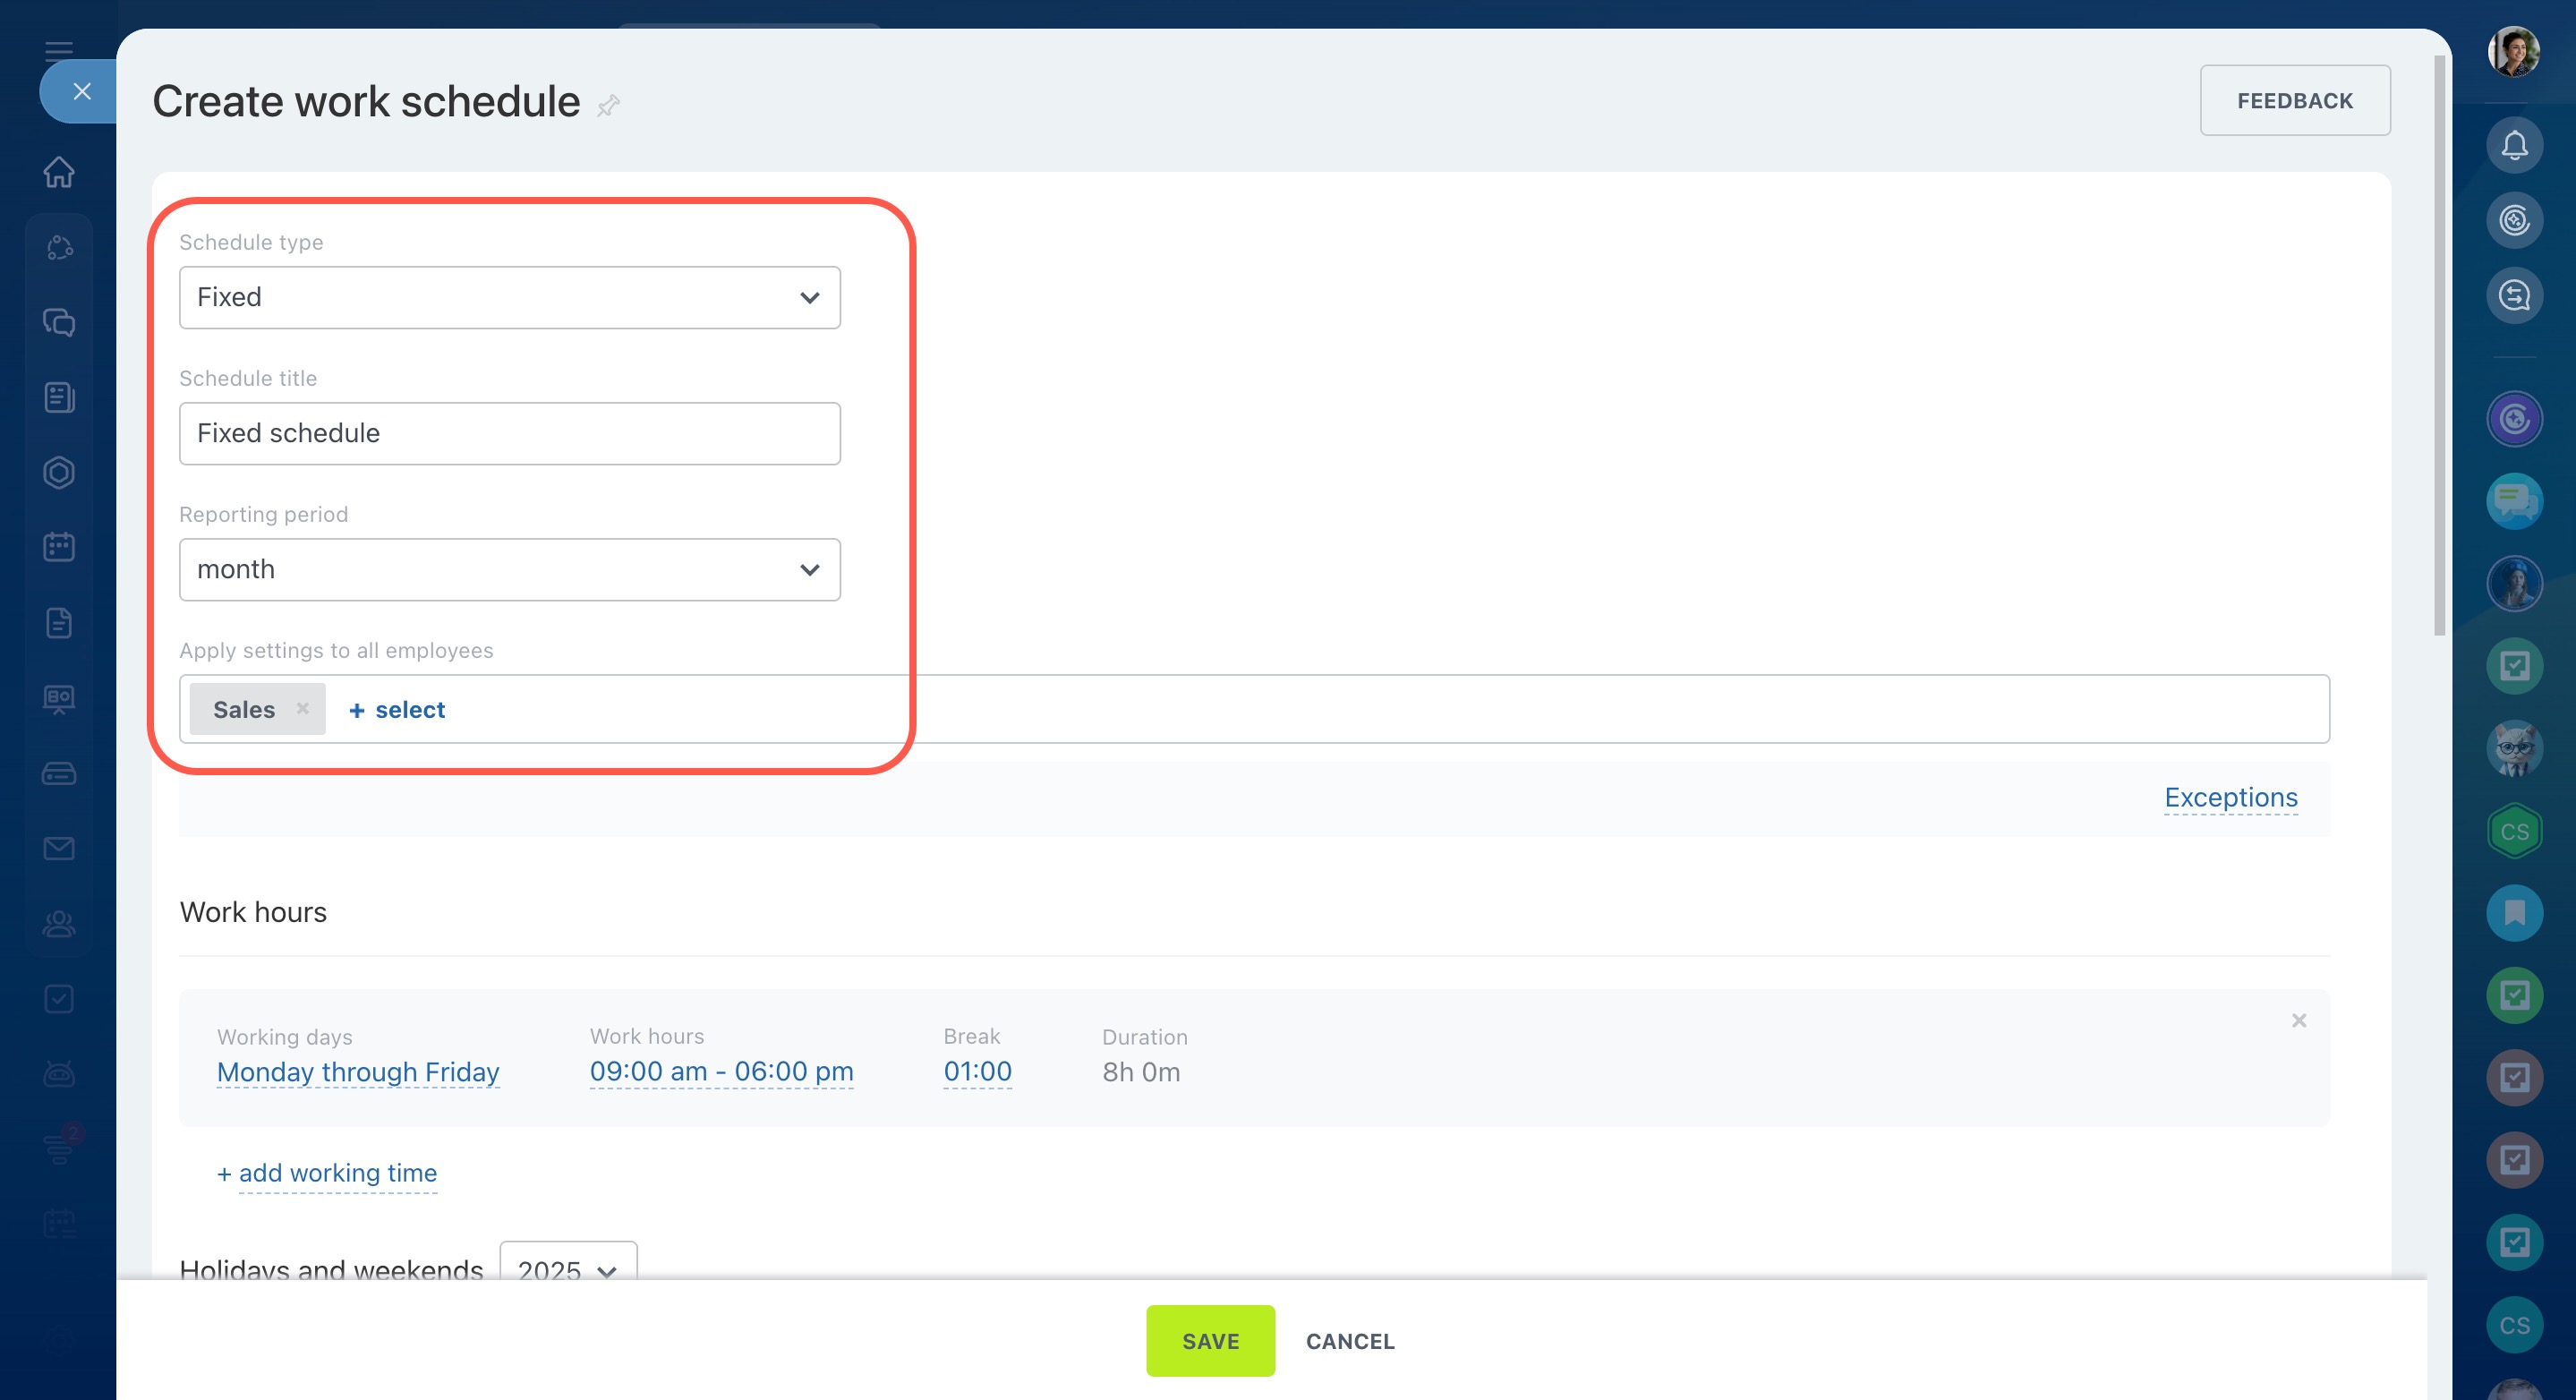
Task: Click Save button
Action: 1210,1340
